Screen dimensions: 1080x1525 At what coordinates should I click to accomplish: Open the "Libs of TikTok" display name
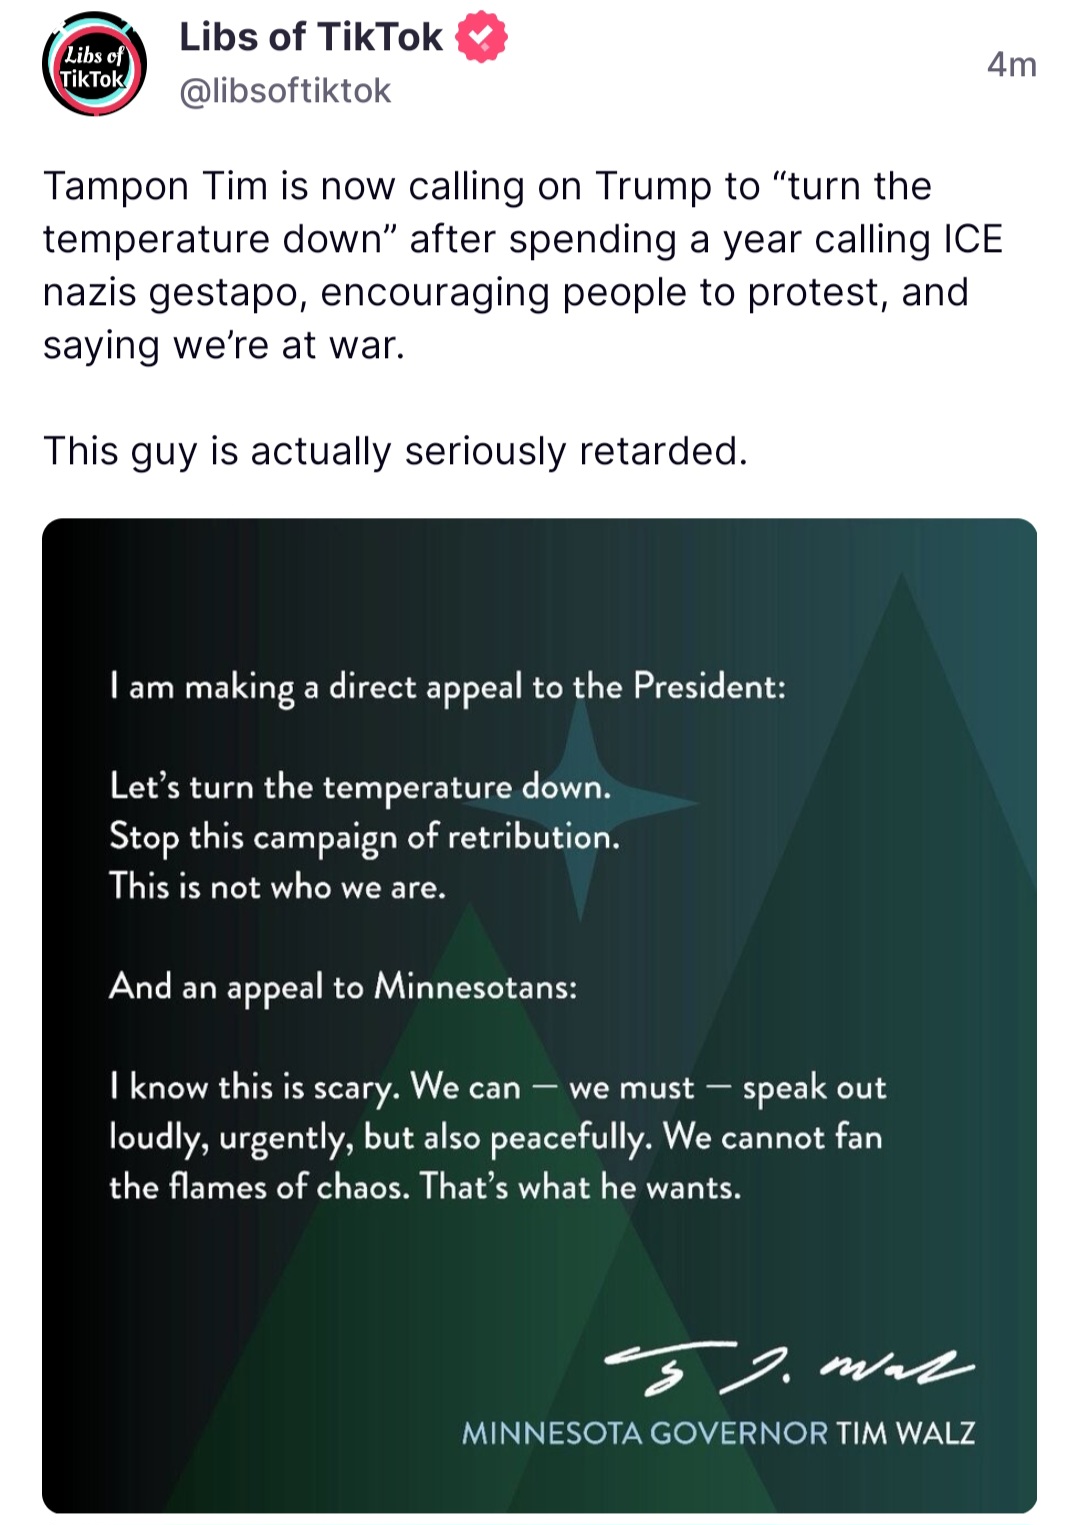[x=310, y=37]
